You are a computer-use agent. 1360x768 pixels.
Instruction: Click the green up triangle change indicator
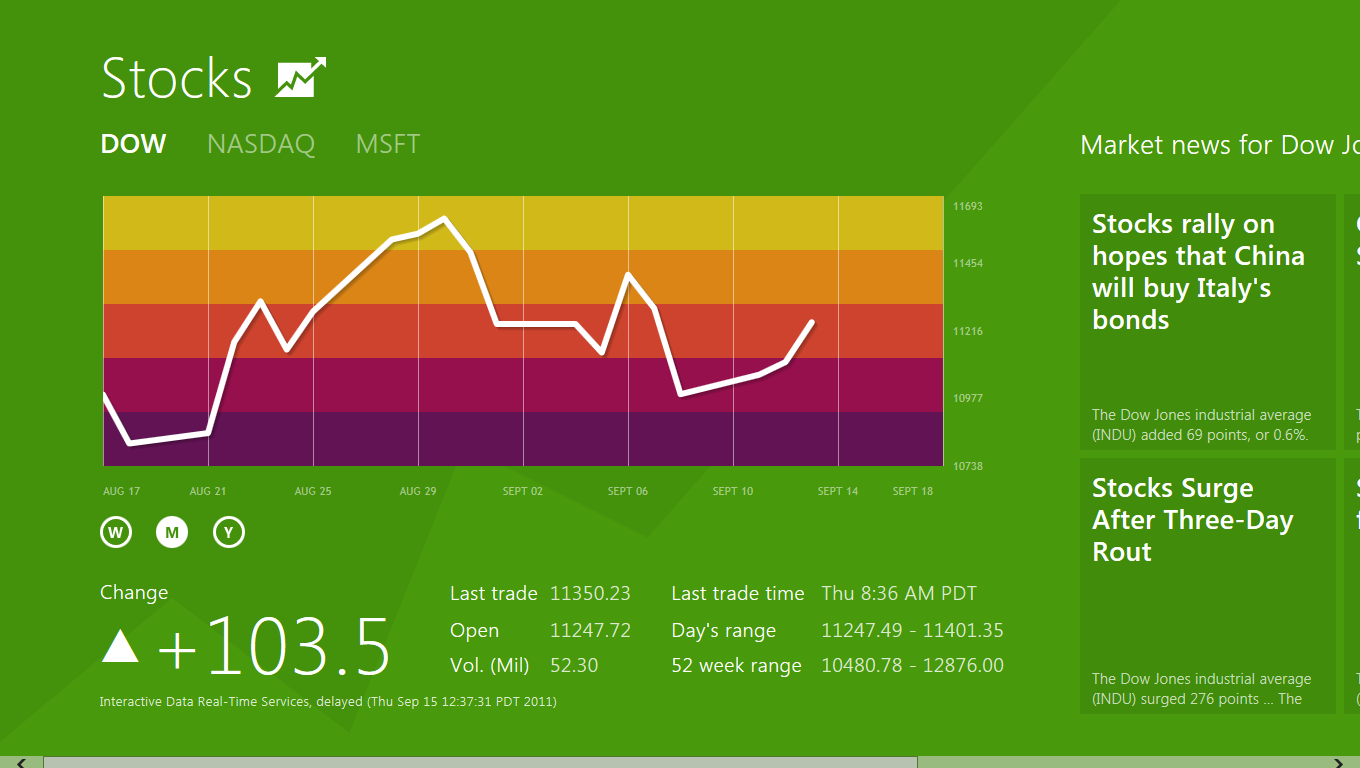[x=120, y=646]
